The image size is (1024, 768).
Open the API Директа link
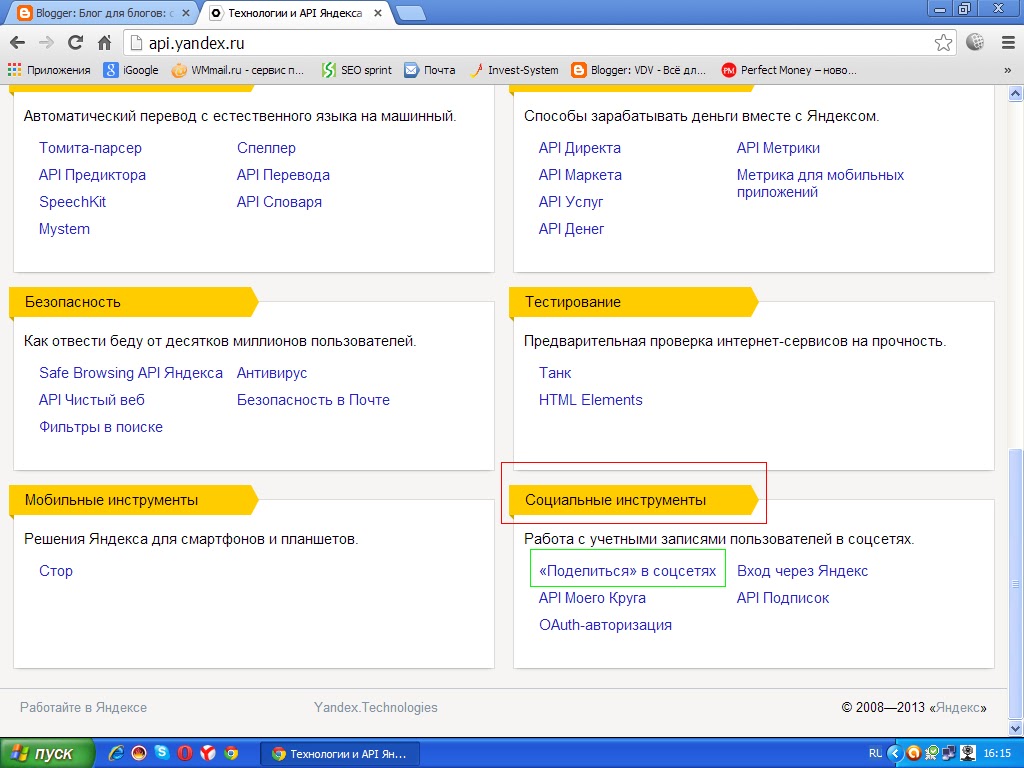tap(580, 148)
